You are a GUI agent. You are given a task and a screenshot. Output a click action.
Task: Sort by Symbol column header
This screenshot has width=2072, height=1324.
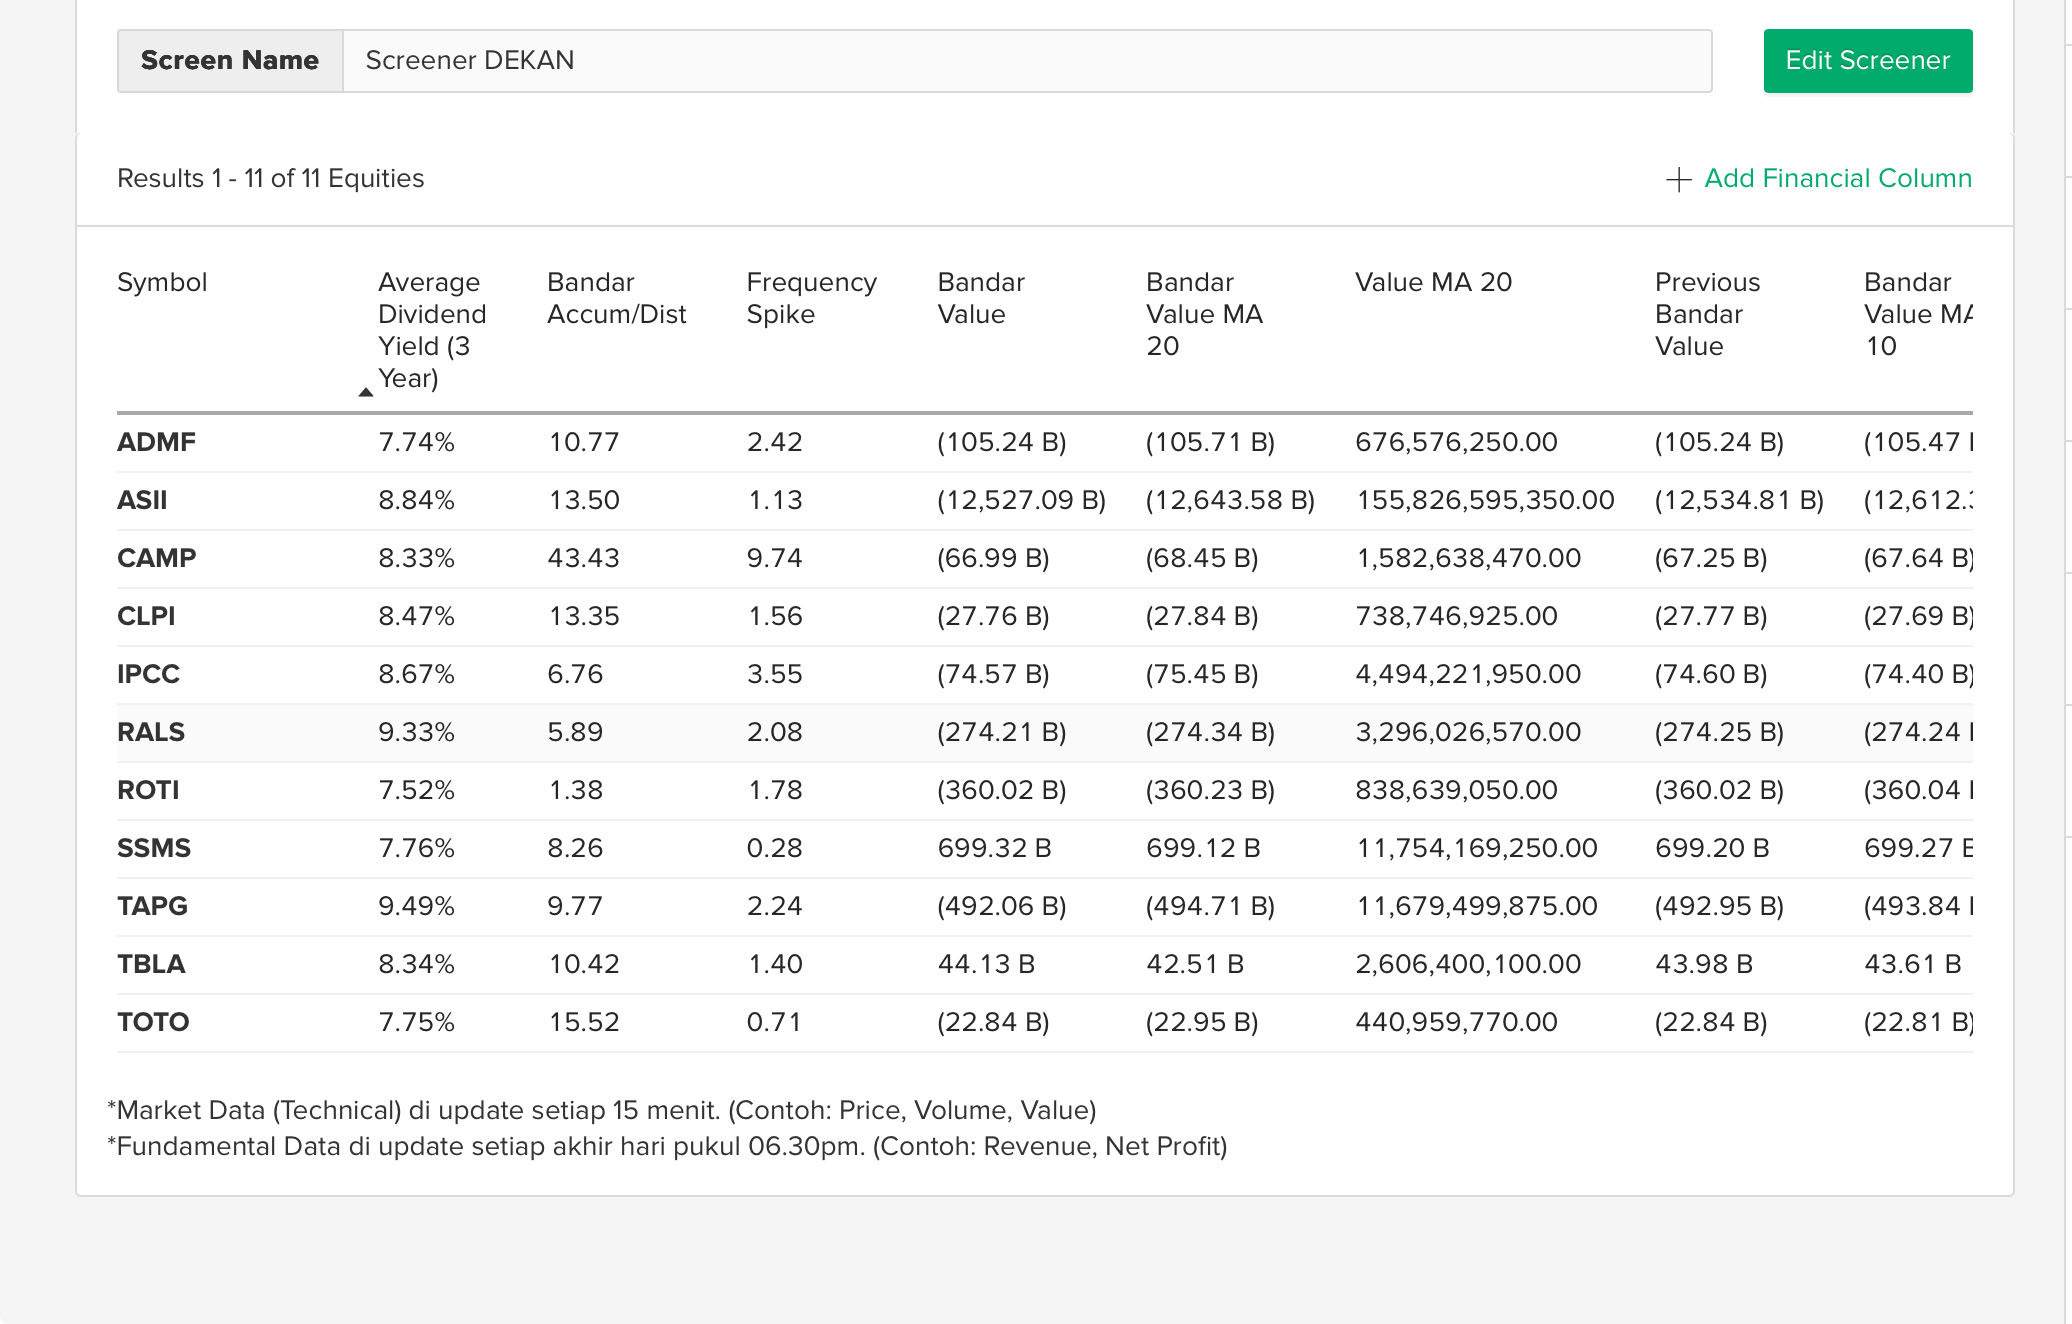coord(162,282)
